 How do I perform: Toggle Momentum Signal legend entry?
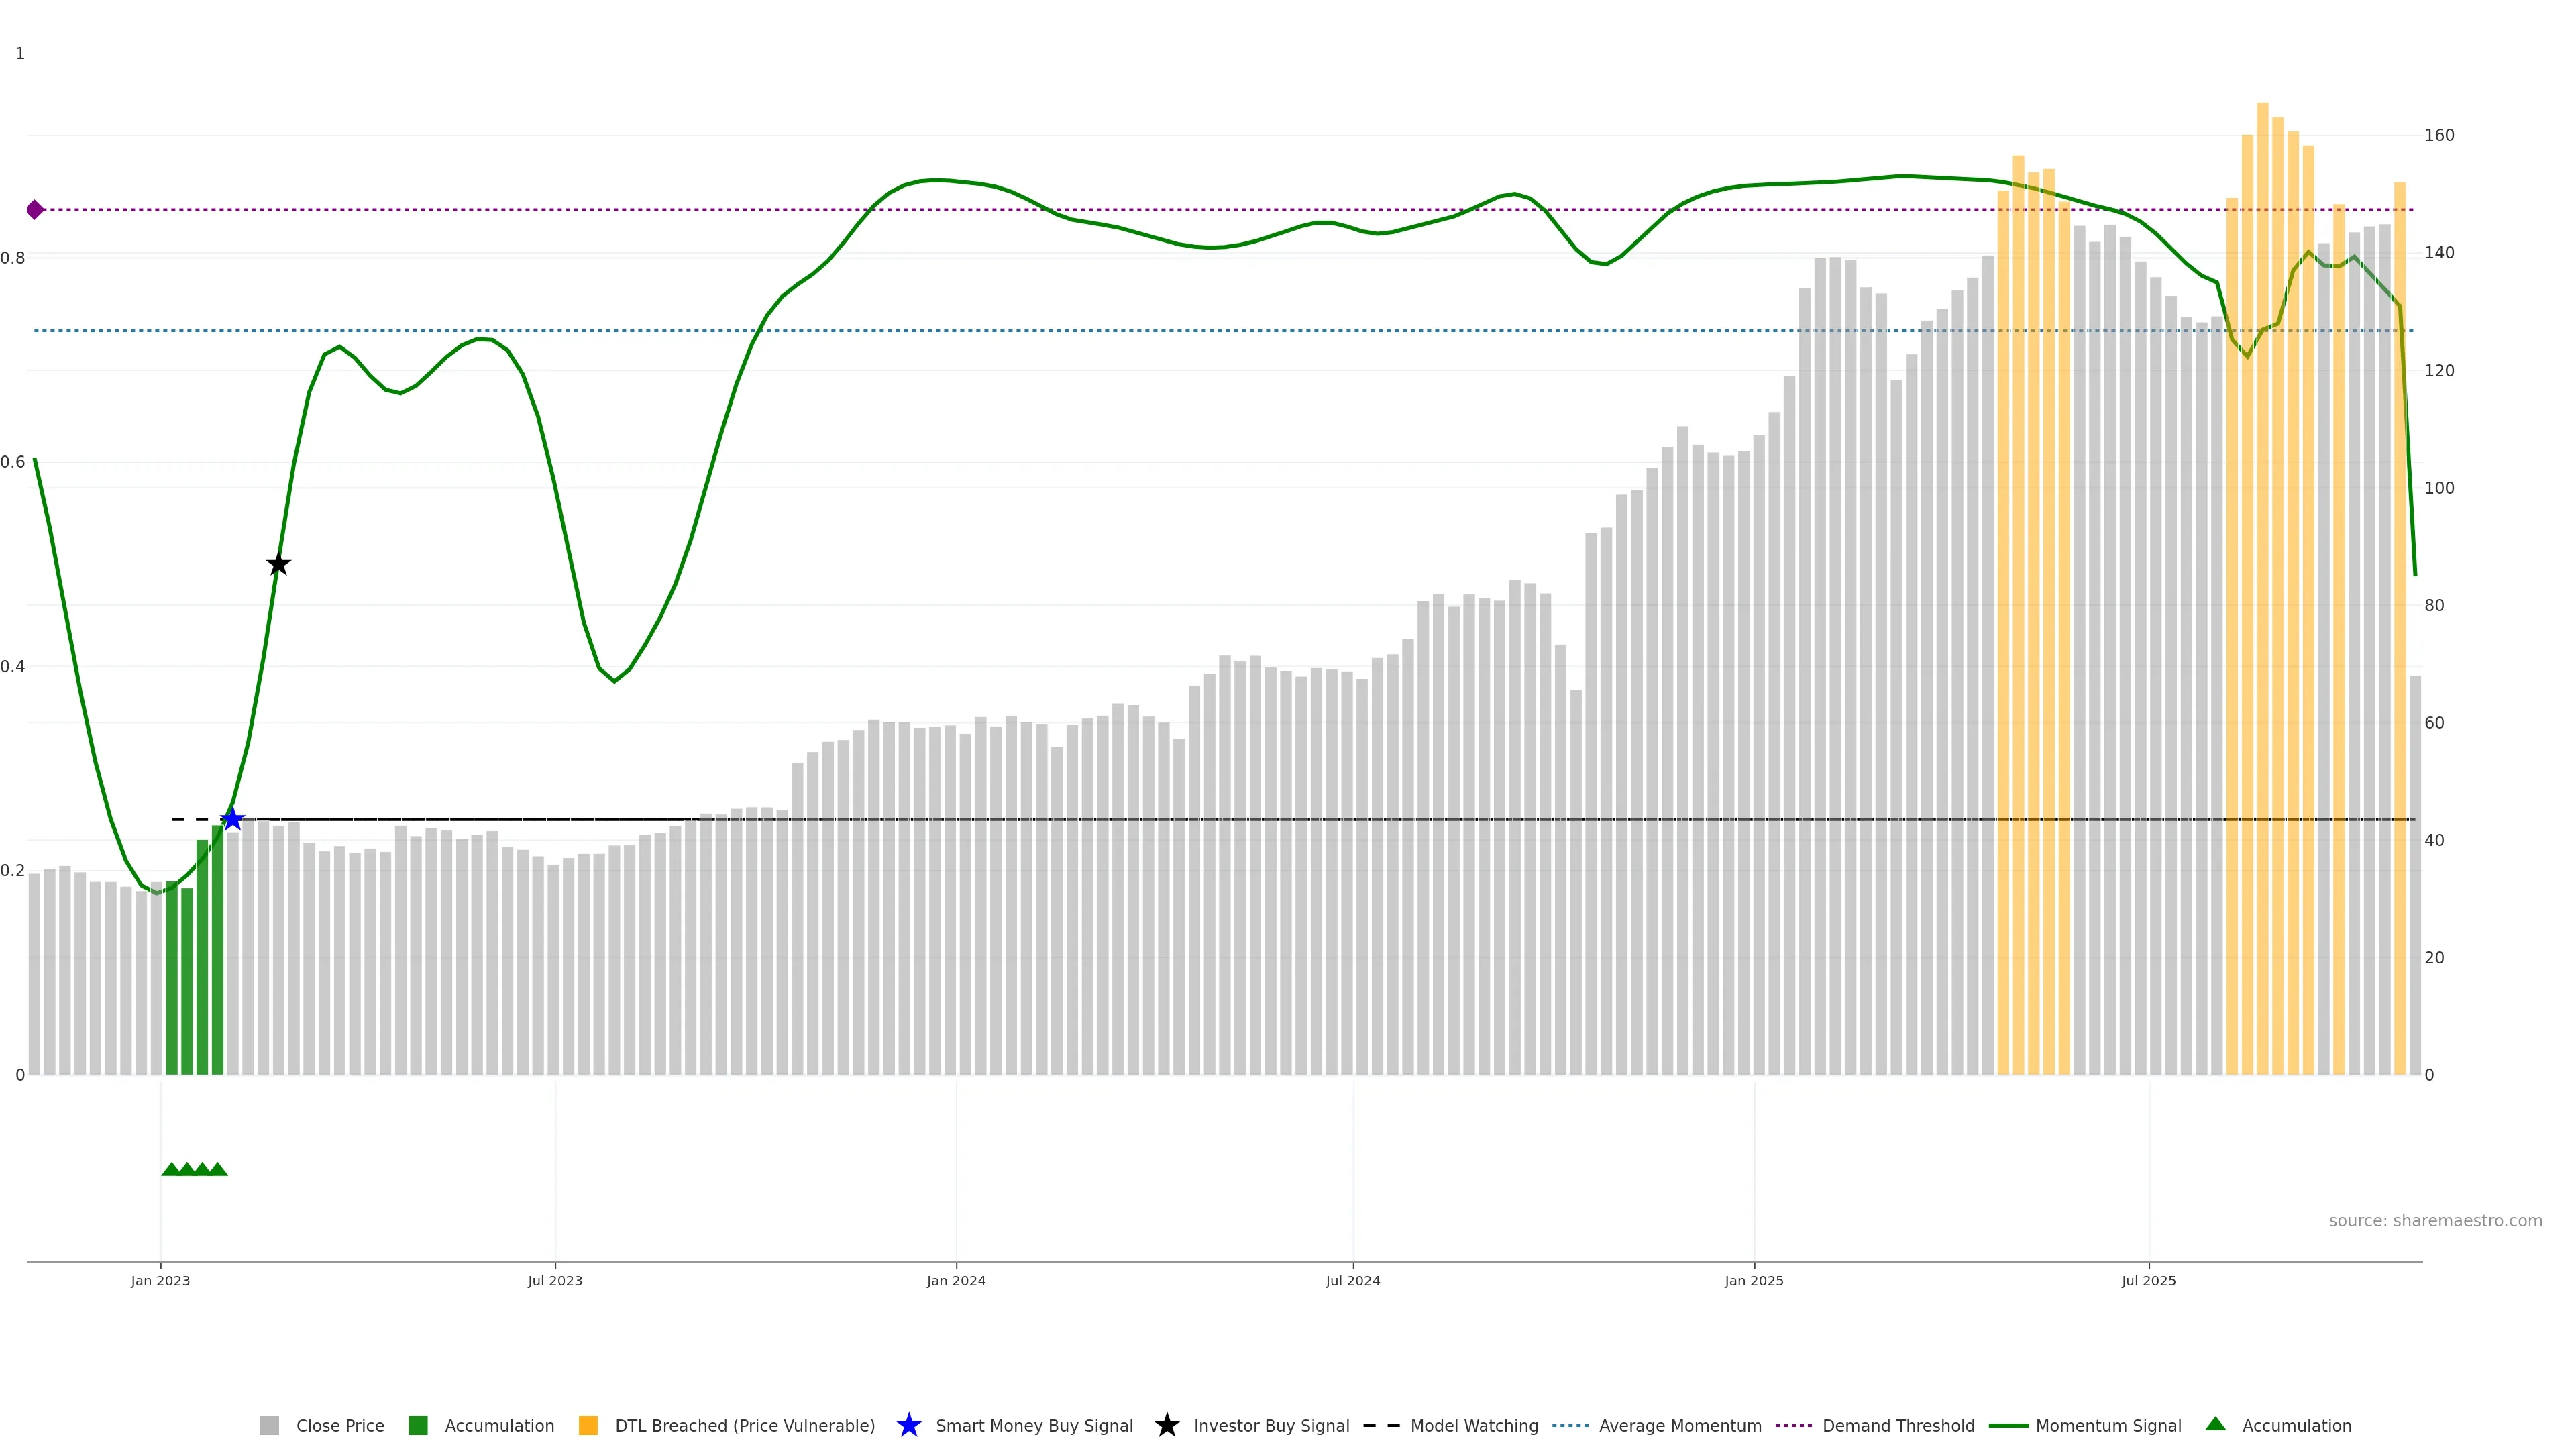[x=2108, y=1425]
